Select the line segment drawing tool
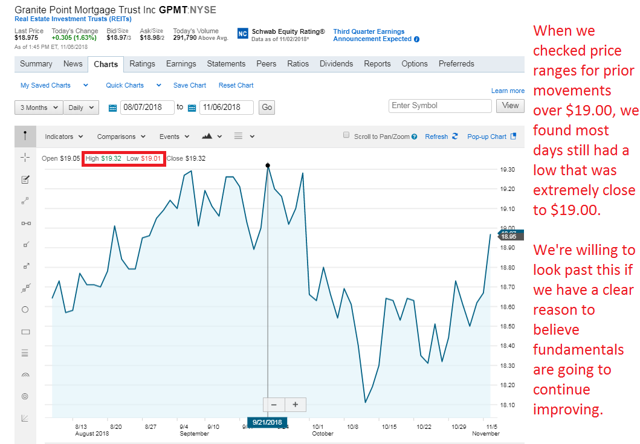 coord(25,201)
